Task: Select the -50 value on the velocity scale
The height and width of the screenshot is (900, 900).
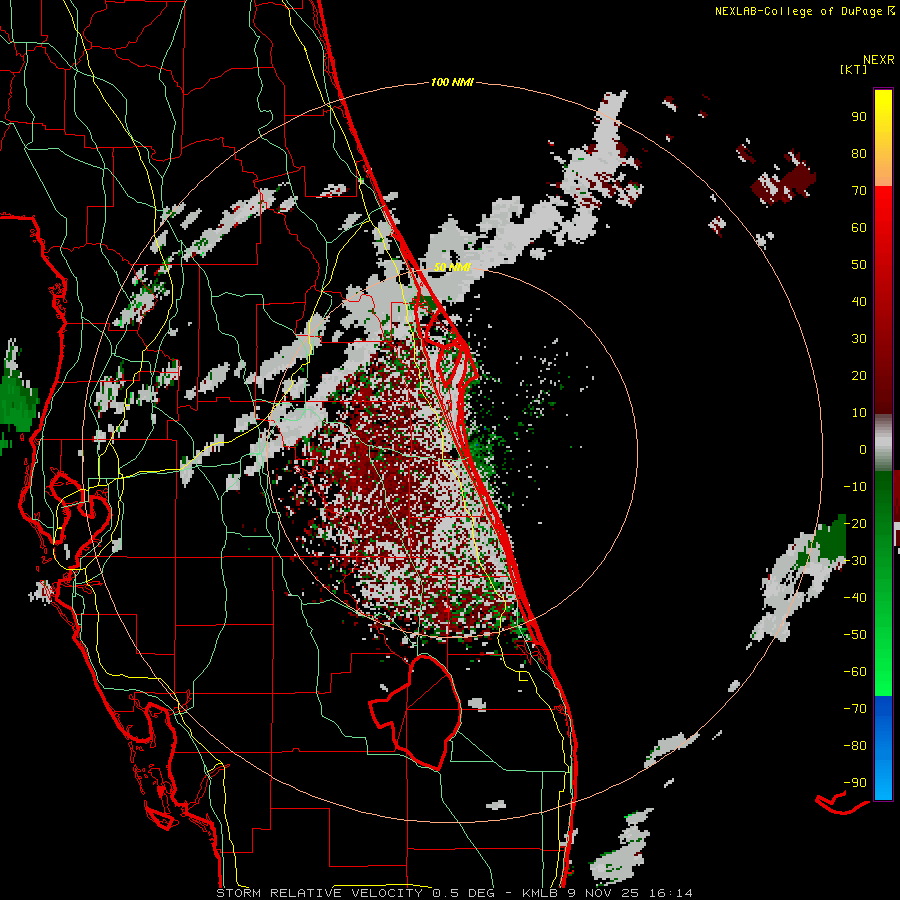Action: (855, 635)
